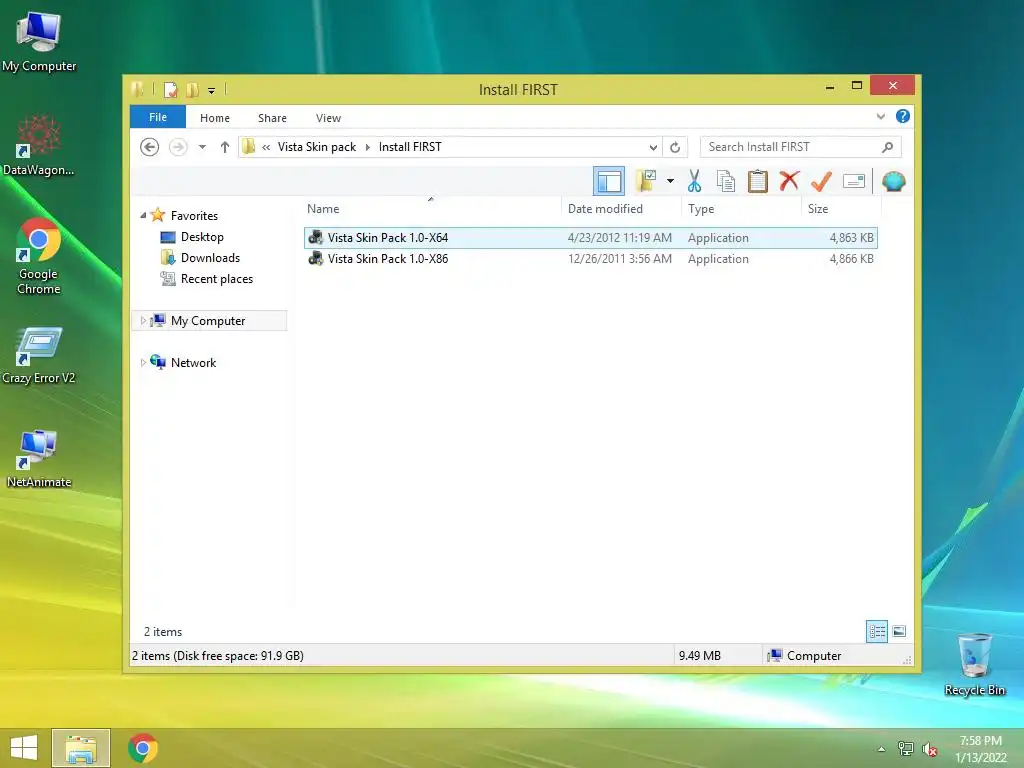Click the muted volume tray icon
The width and height of the screenshot is (1024, 768).
(x=929, y=749)
